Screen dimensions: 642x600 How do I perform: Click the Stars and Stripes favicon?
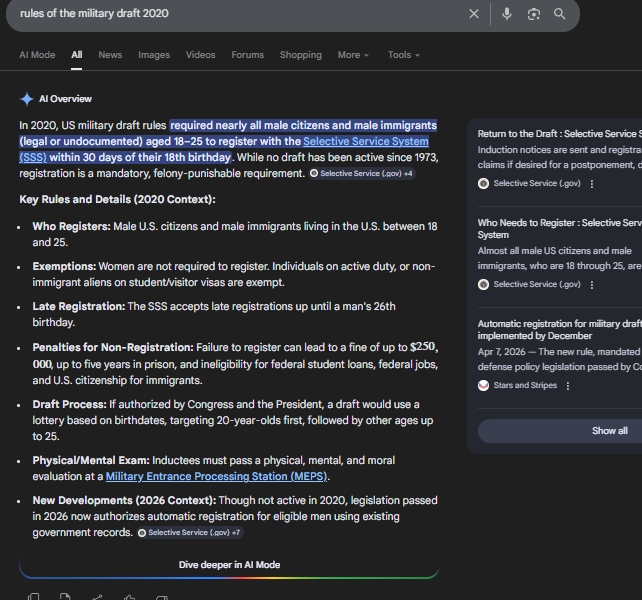pyautogui.click(x=484, y=385)
